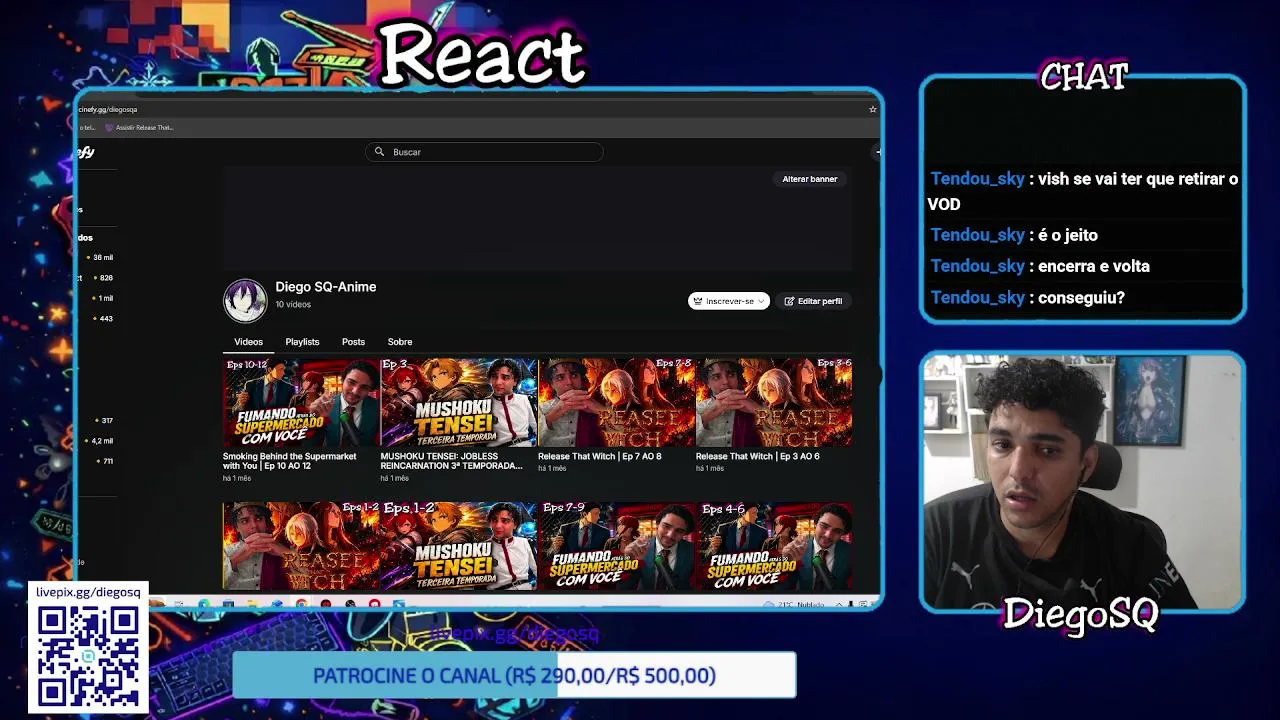This screenshot has width=1280, height=720.
Task: Bookmark the page with the star icon
Action: pos(872,109)
